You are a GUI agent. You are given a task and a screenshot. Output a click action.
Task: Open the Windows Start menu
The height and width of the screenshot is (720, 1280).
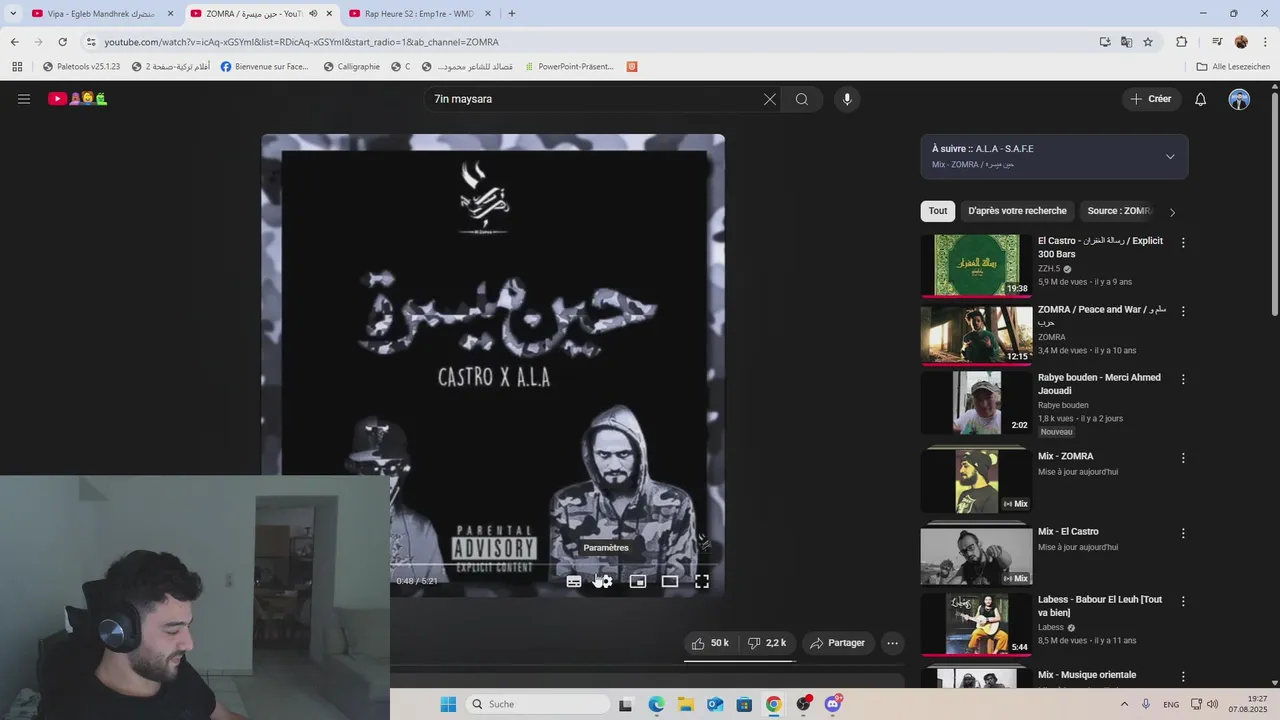click(448, 704)
